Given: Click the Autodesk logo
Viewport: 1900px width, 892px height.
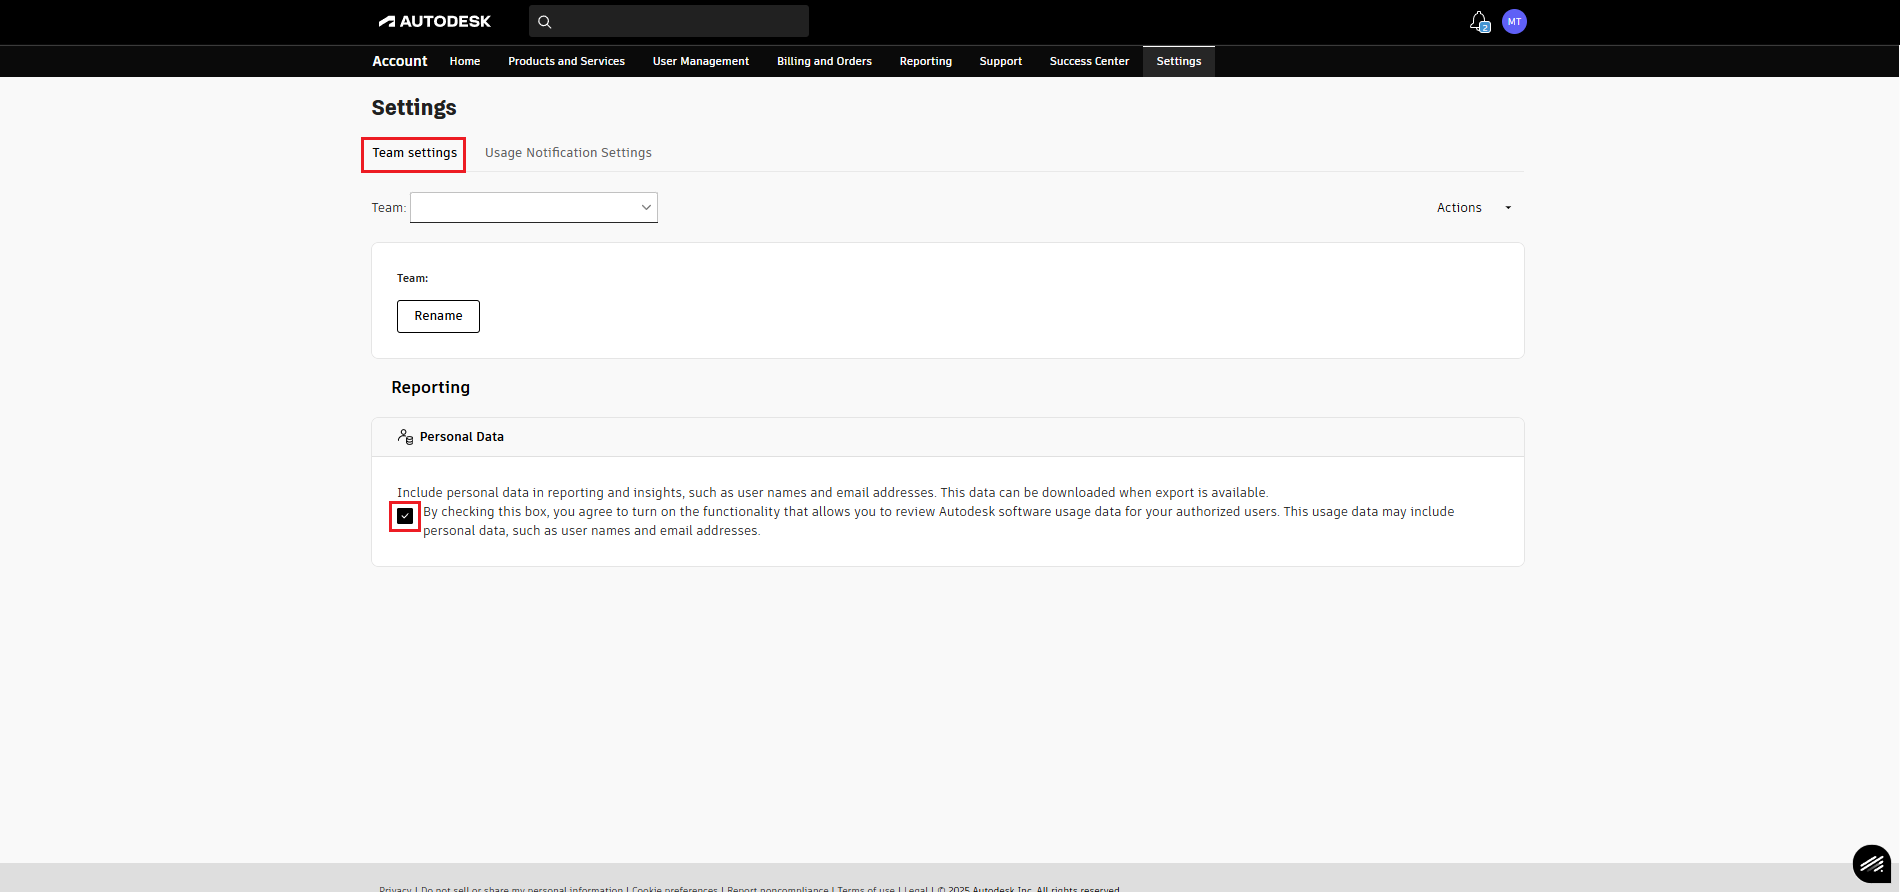Looking at the screenshot, I should click(x=434, y=21).
